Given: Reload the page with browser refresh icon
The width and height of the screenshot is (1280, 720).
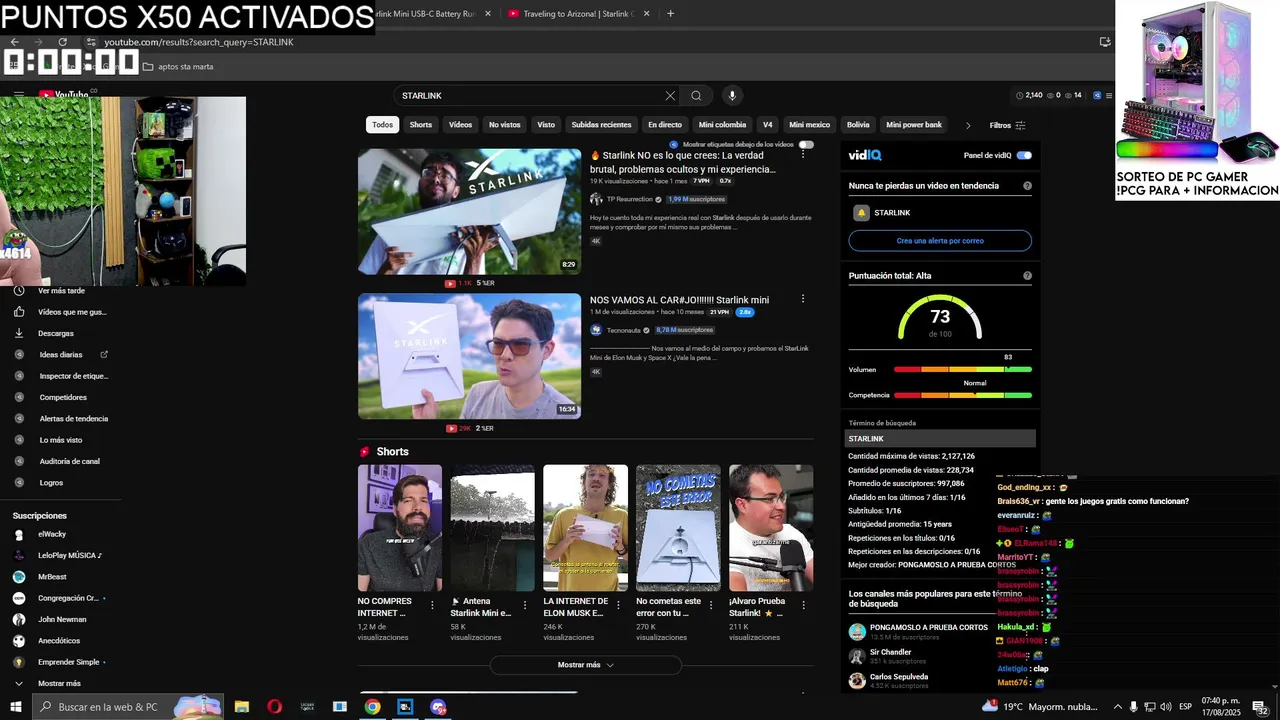Looking at the screenshot, I should click(63, 42).
